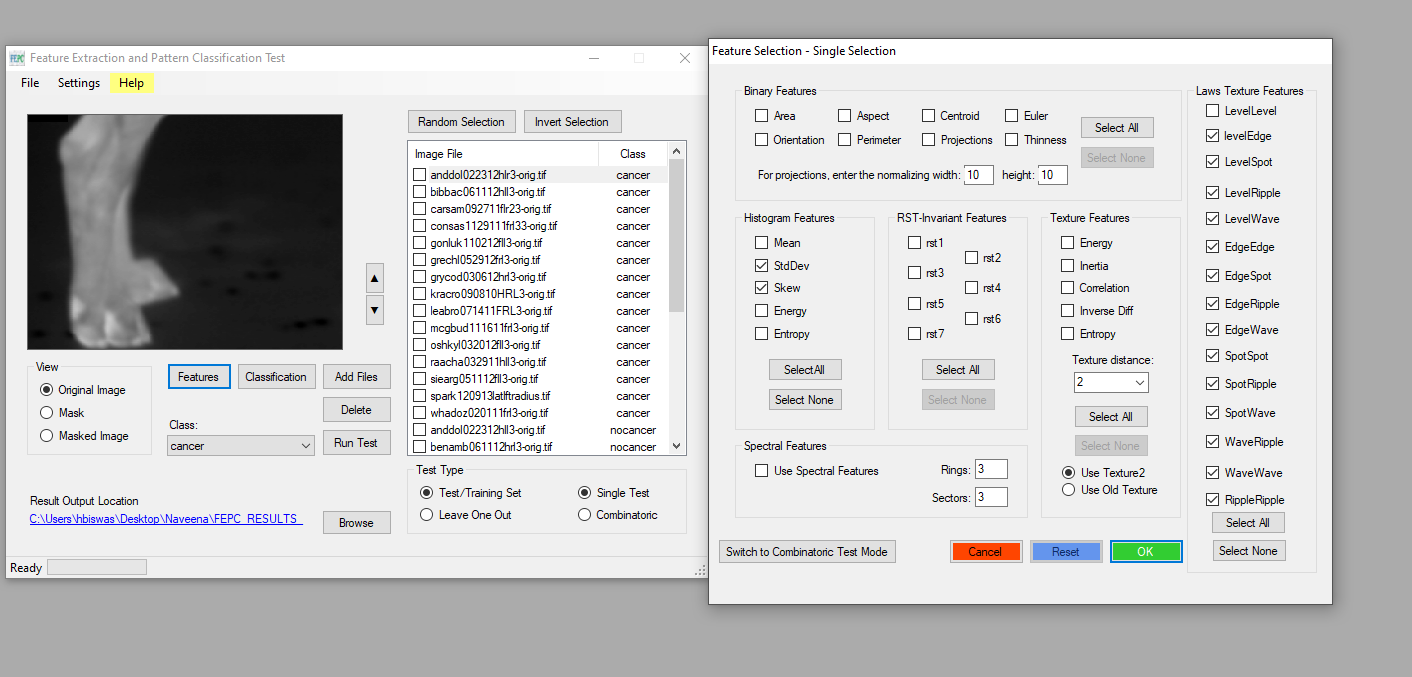Select Use Old Texture option
The image size is (1412, 677).
(x=1069, y=490)
